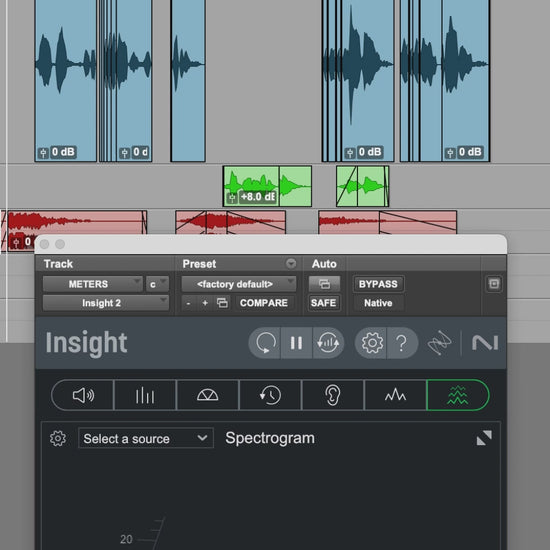Click the 20 axis label in spectrogram
Viewport: 550px width, 550px height.
(x=126, y=539)
